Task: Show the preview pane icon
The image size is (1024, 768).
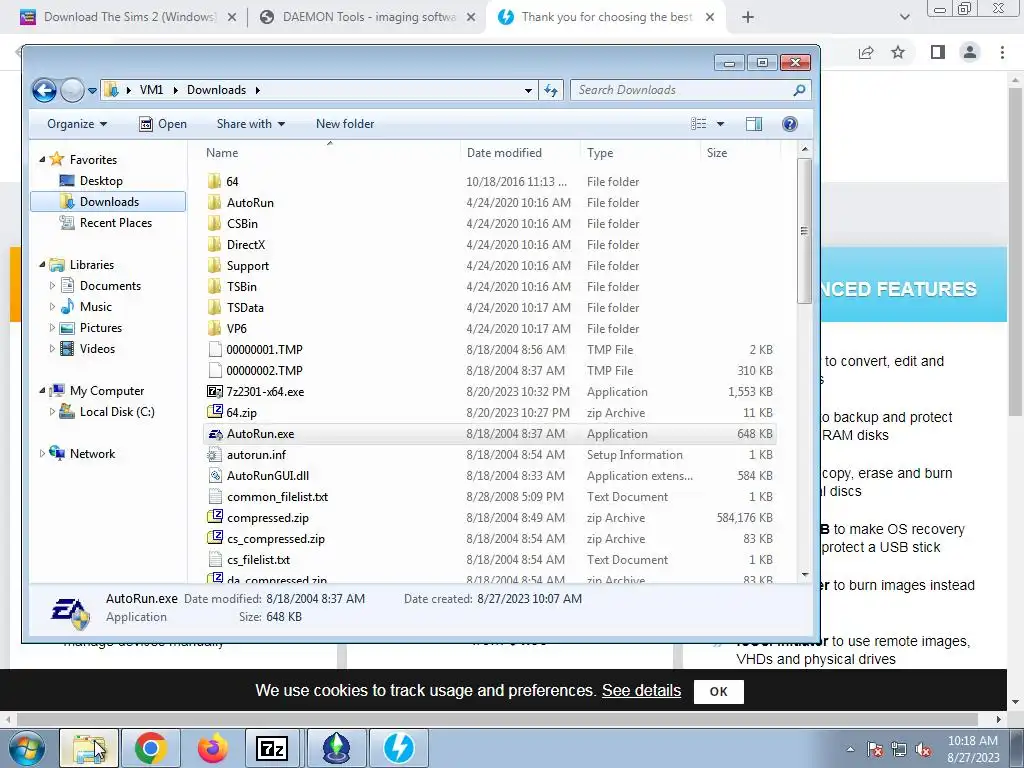Action: pos(754,123)
